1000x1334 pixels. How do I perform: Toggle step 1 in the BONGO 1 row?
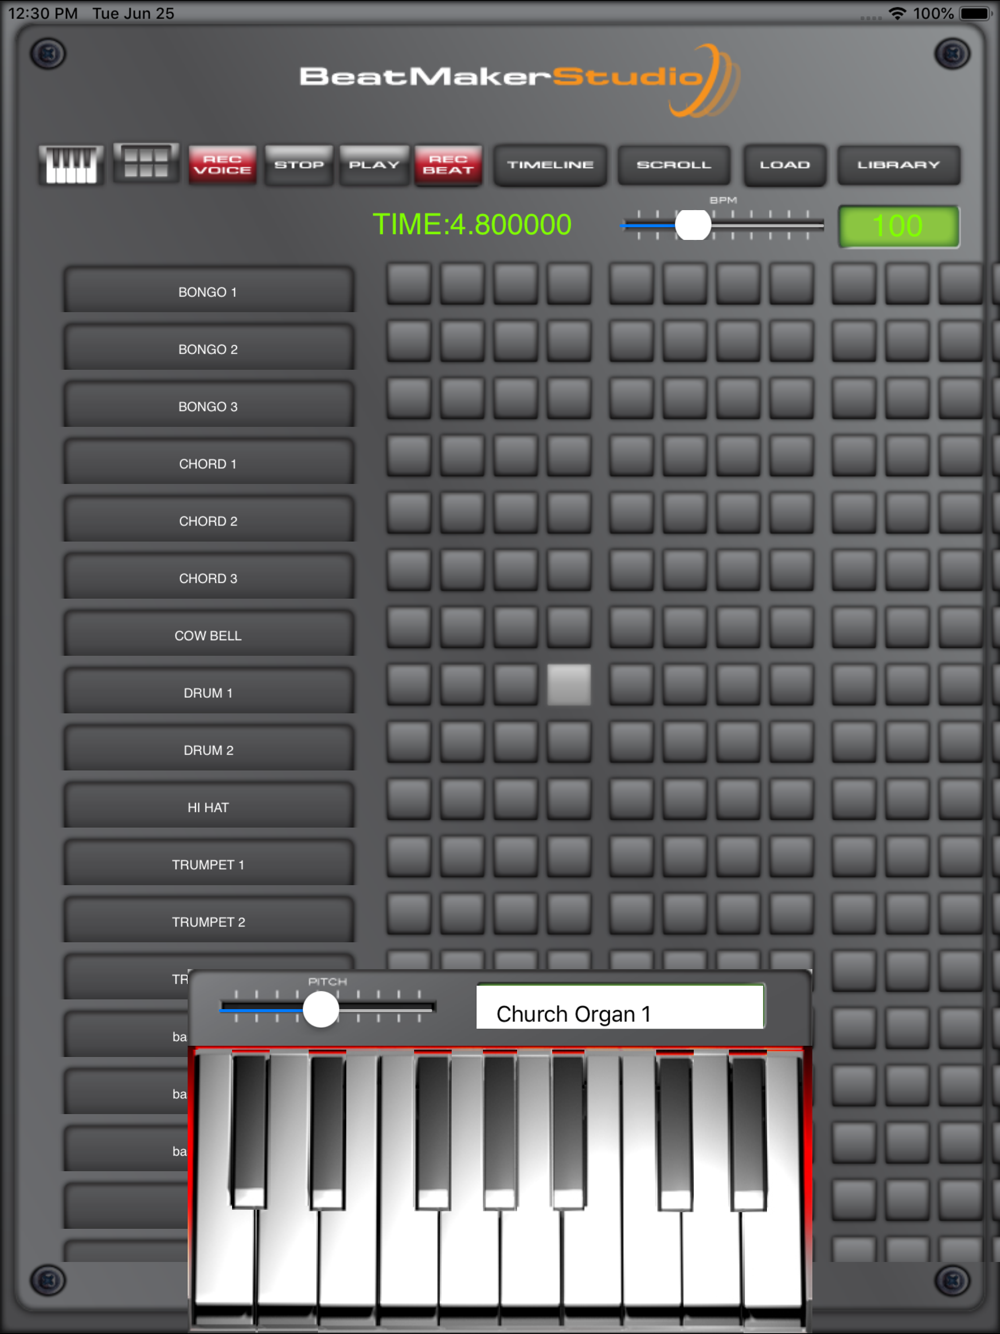pos(409,284)
